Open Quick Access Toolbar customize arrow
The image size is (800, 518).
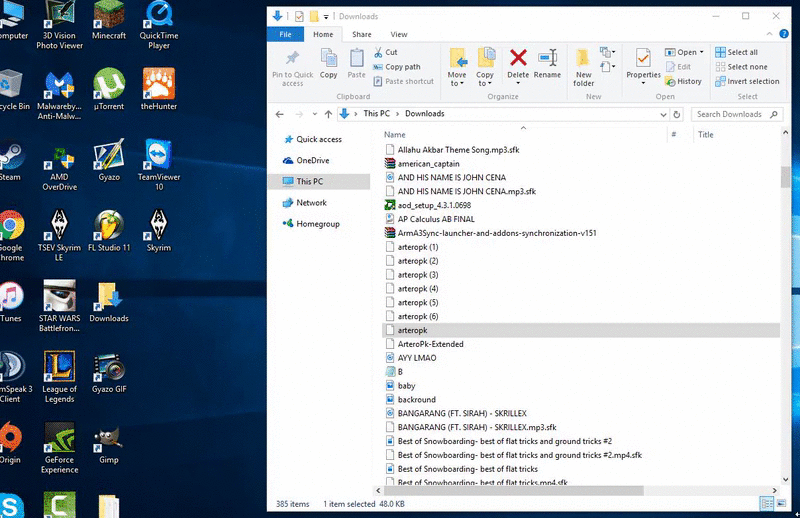[x=326, y=16]
